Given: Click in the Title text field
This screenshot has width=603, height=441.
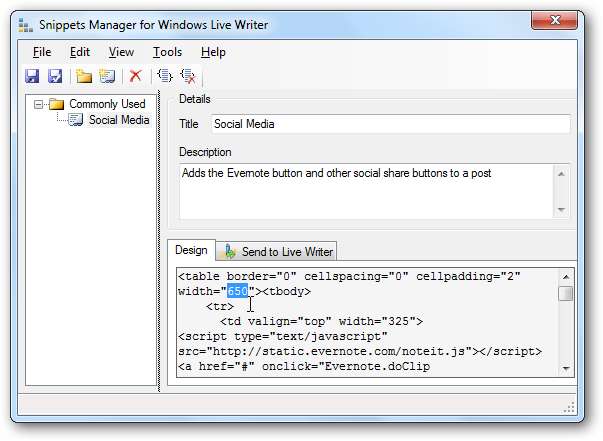Looking at the screenshot, I should coord(390,124).
